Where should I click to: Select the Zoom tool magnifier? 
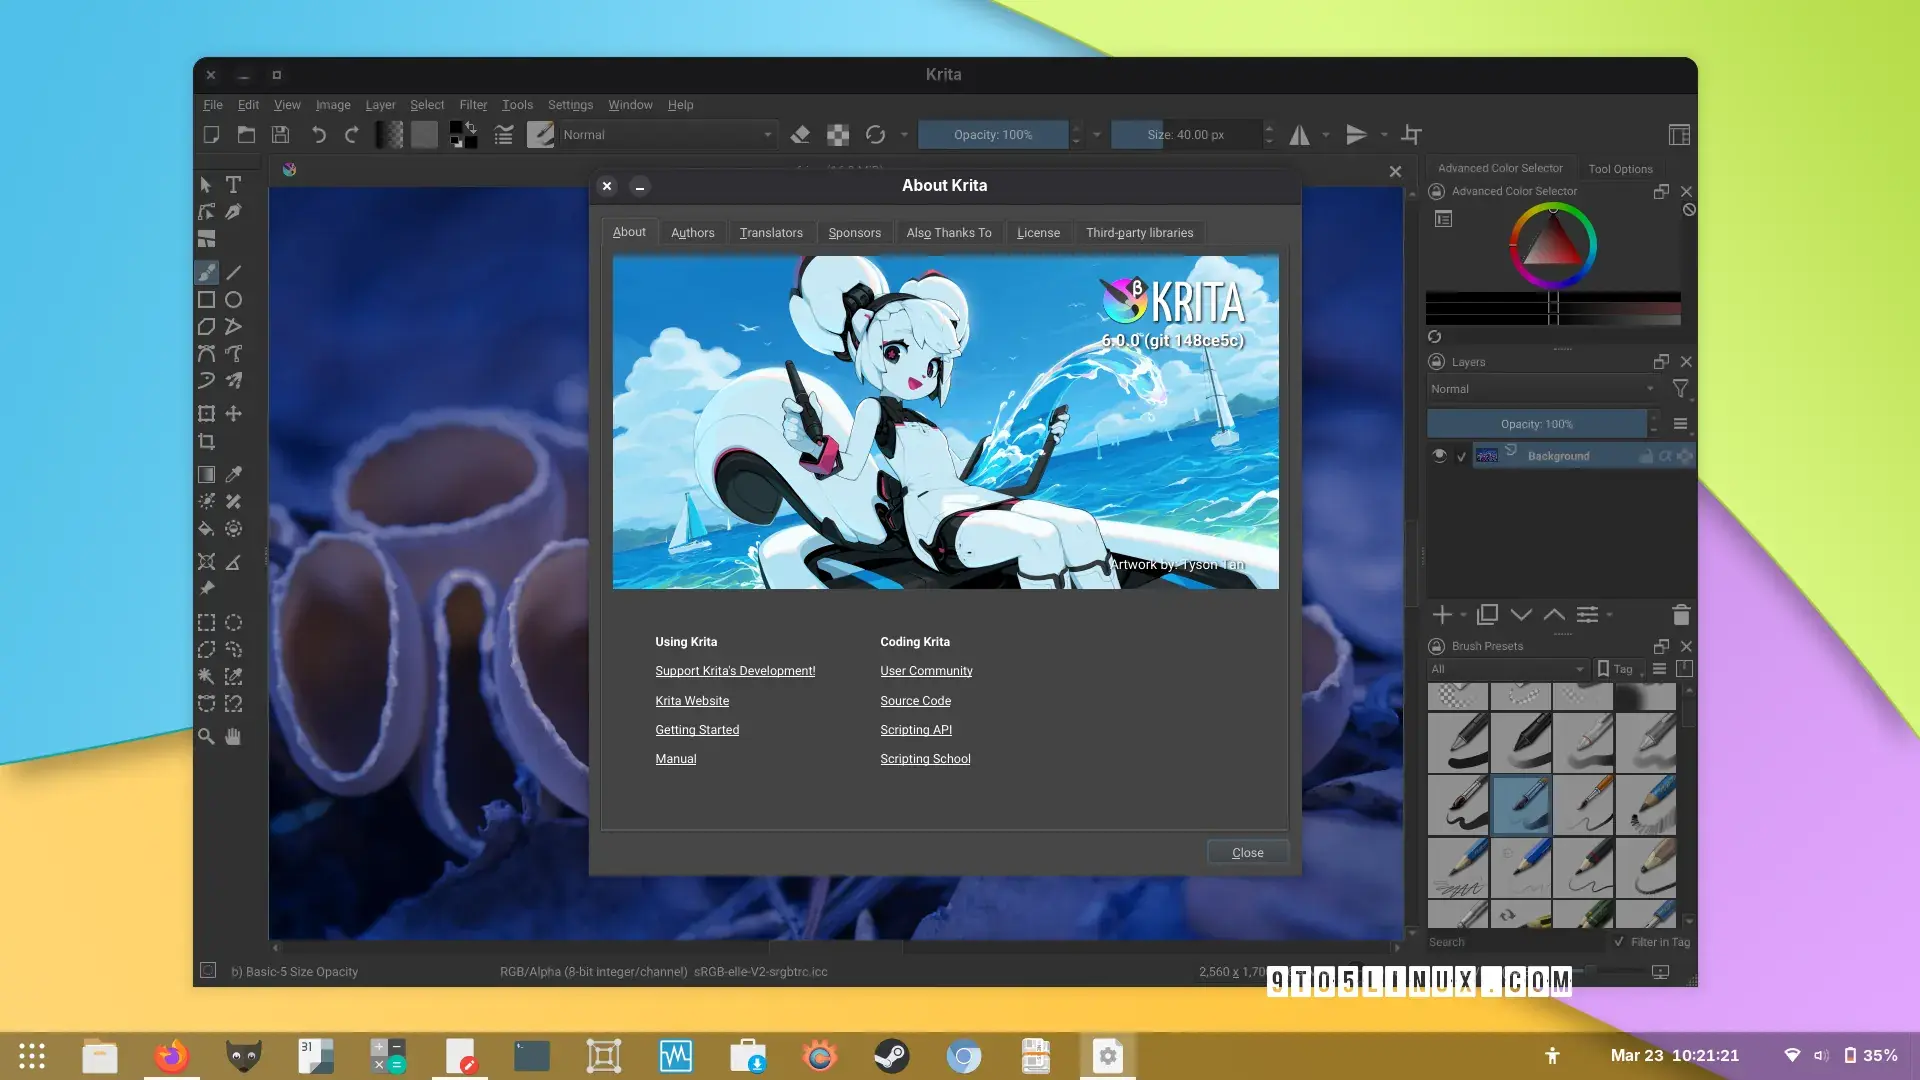click(x=206, y=737)
